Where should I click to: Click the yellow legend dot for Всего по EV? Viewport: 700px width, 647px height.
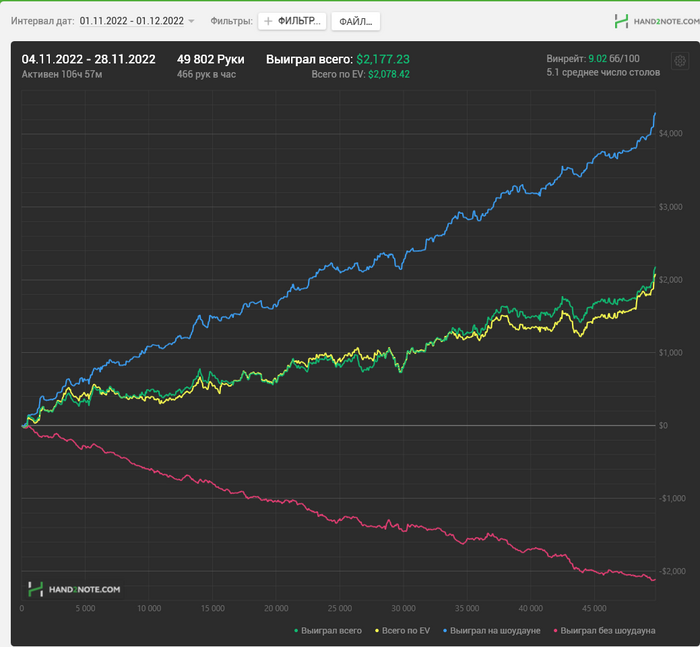377,631
